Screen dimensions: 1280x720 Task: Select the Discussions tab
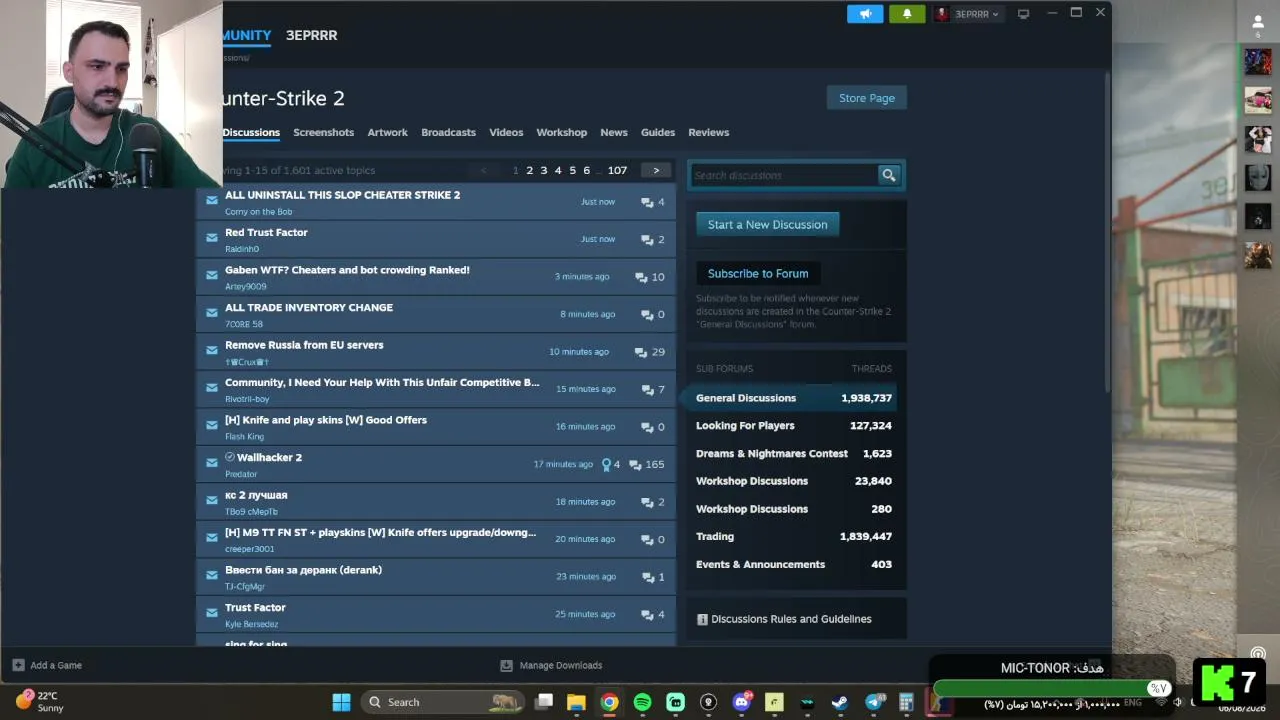coord(251,132)
